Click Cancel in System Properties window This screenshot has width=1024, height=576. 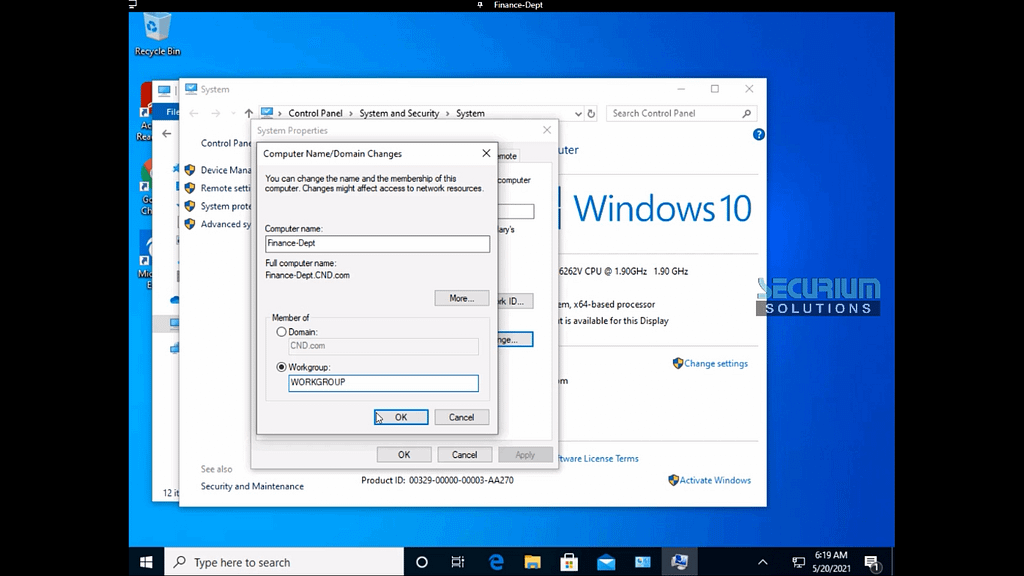(464, 455)
